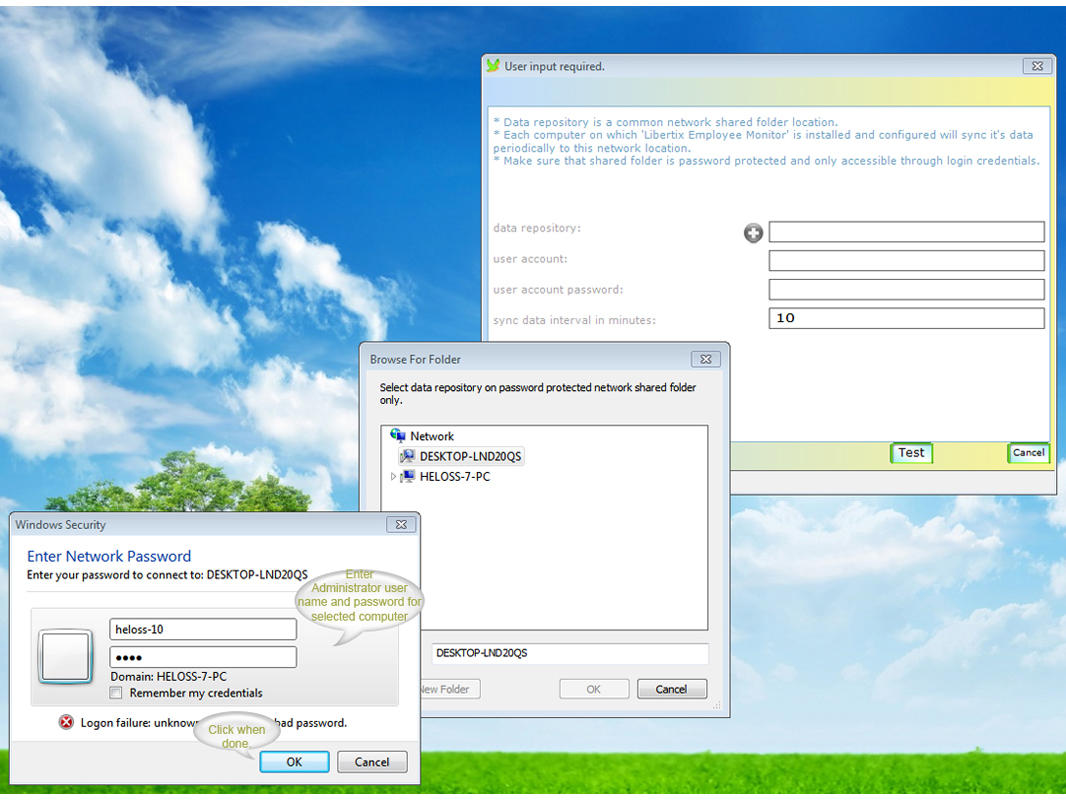Viewport: 1066px width, 800px height.
Task: Click Cancel in User input required window
Action: [1028, 453]
